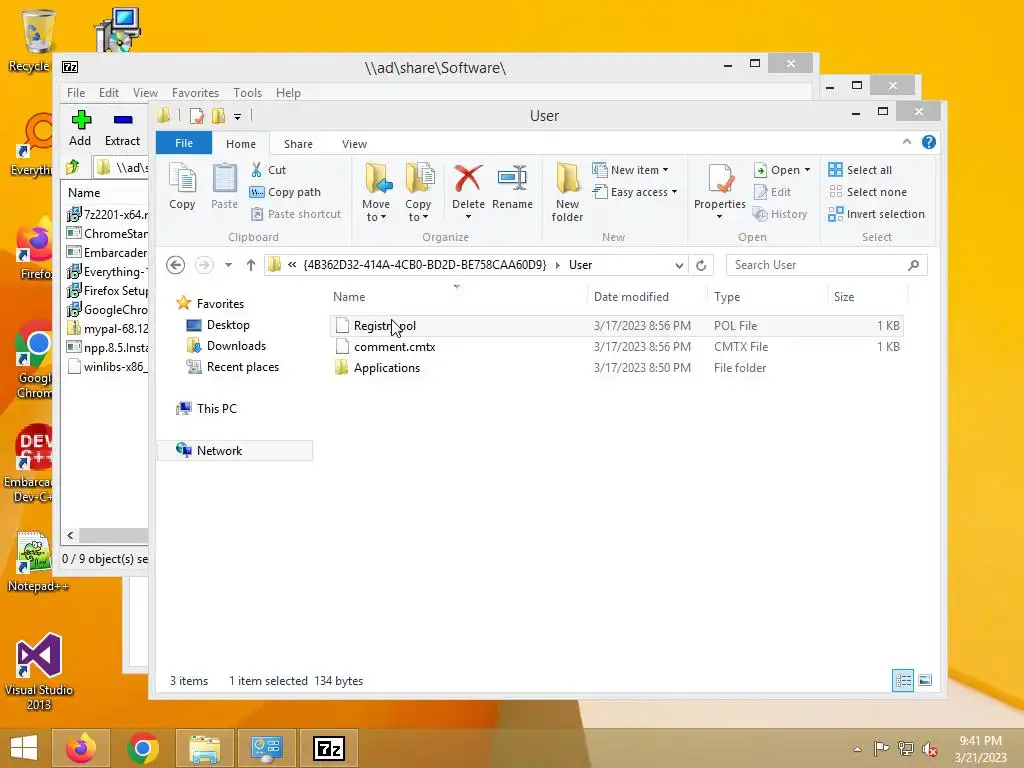Viewport: 1024px width, 768px height.
Task: Go up one folder level arrow
Action: point(251,265)
